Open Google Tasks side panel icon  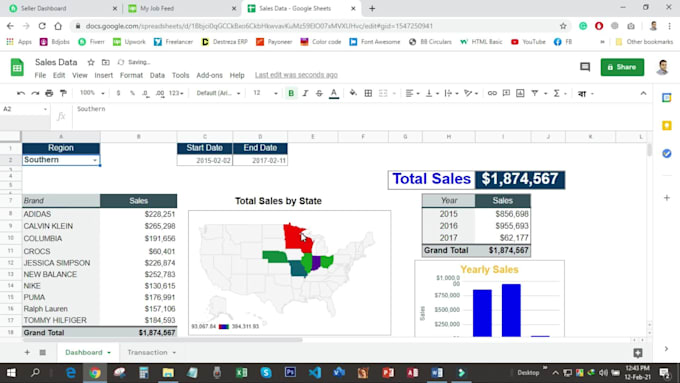667,154
